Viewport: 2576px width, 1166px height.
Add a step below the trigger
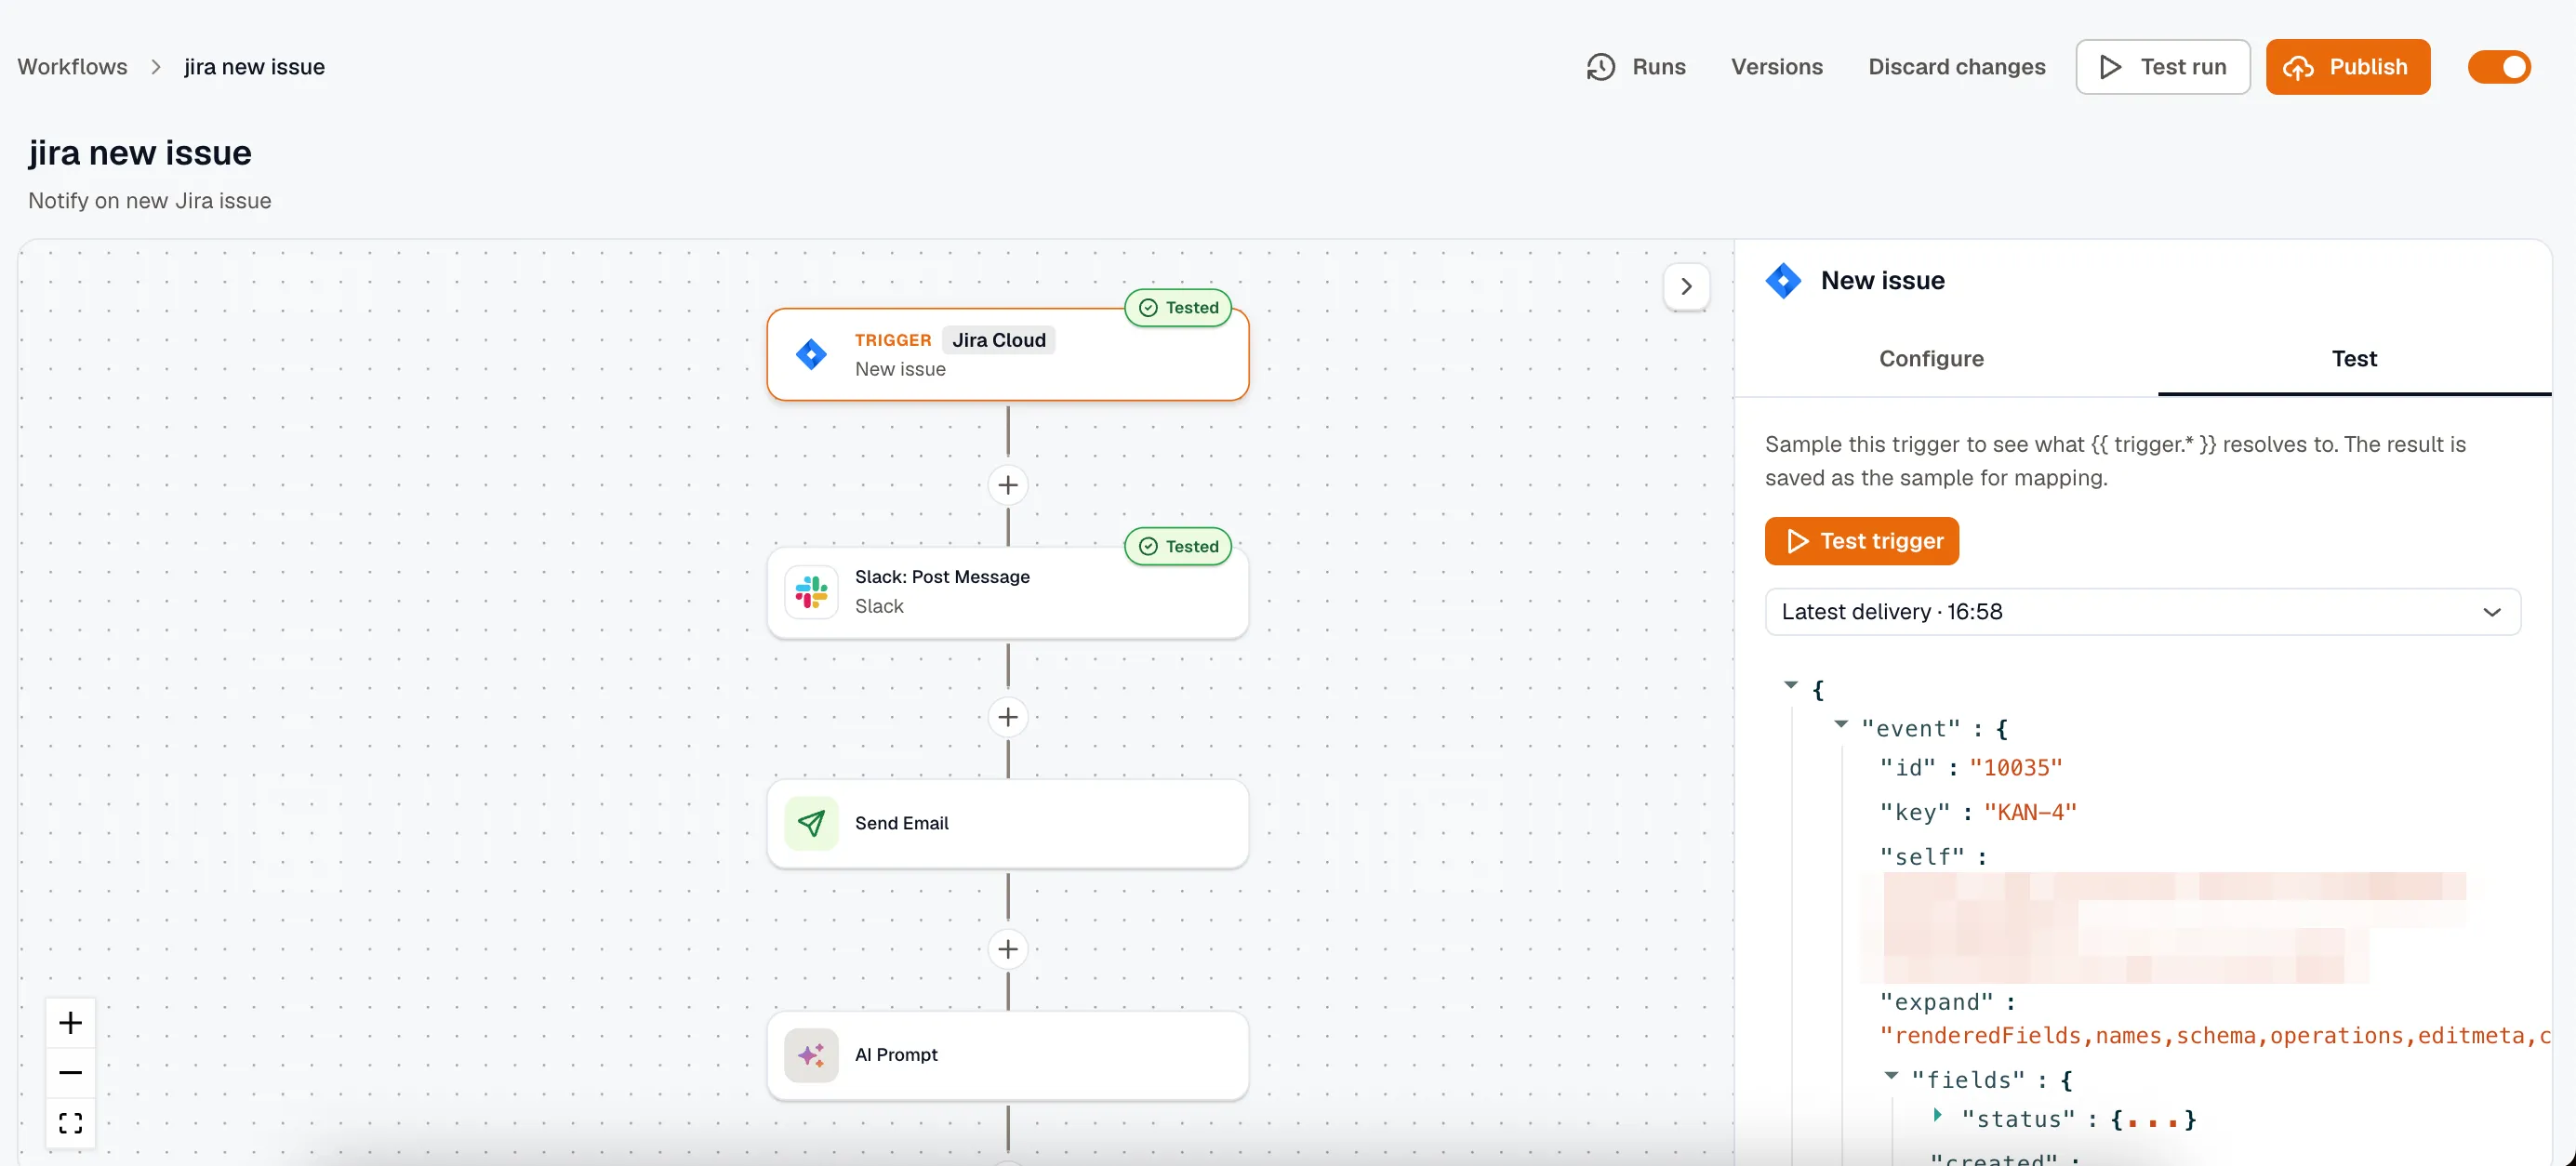(1007, 485)
